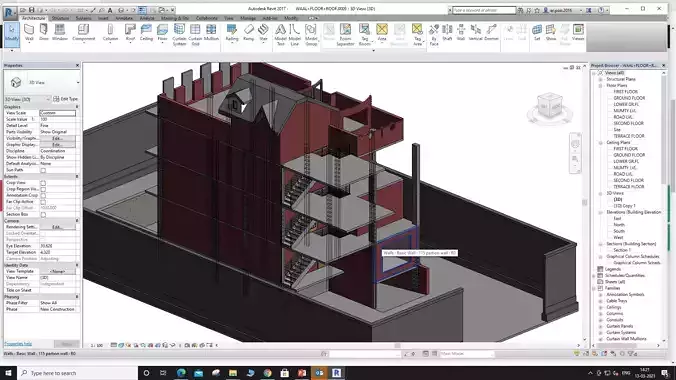Select the Shaft opening tool
Viewport: 676px width, 380px height.
pos(447,32)
